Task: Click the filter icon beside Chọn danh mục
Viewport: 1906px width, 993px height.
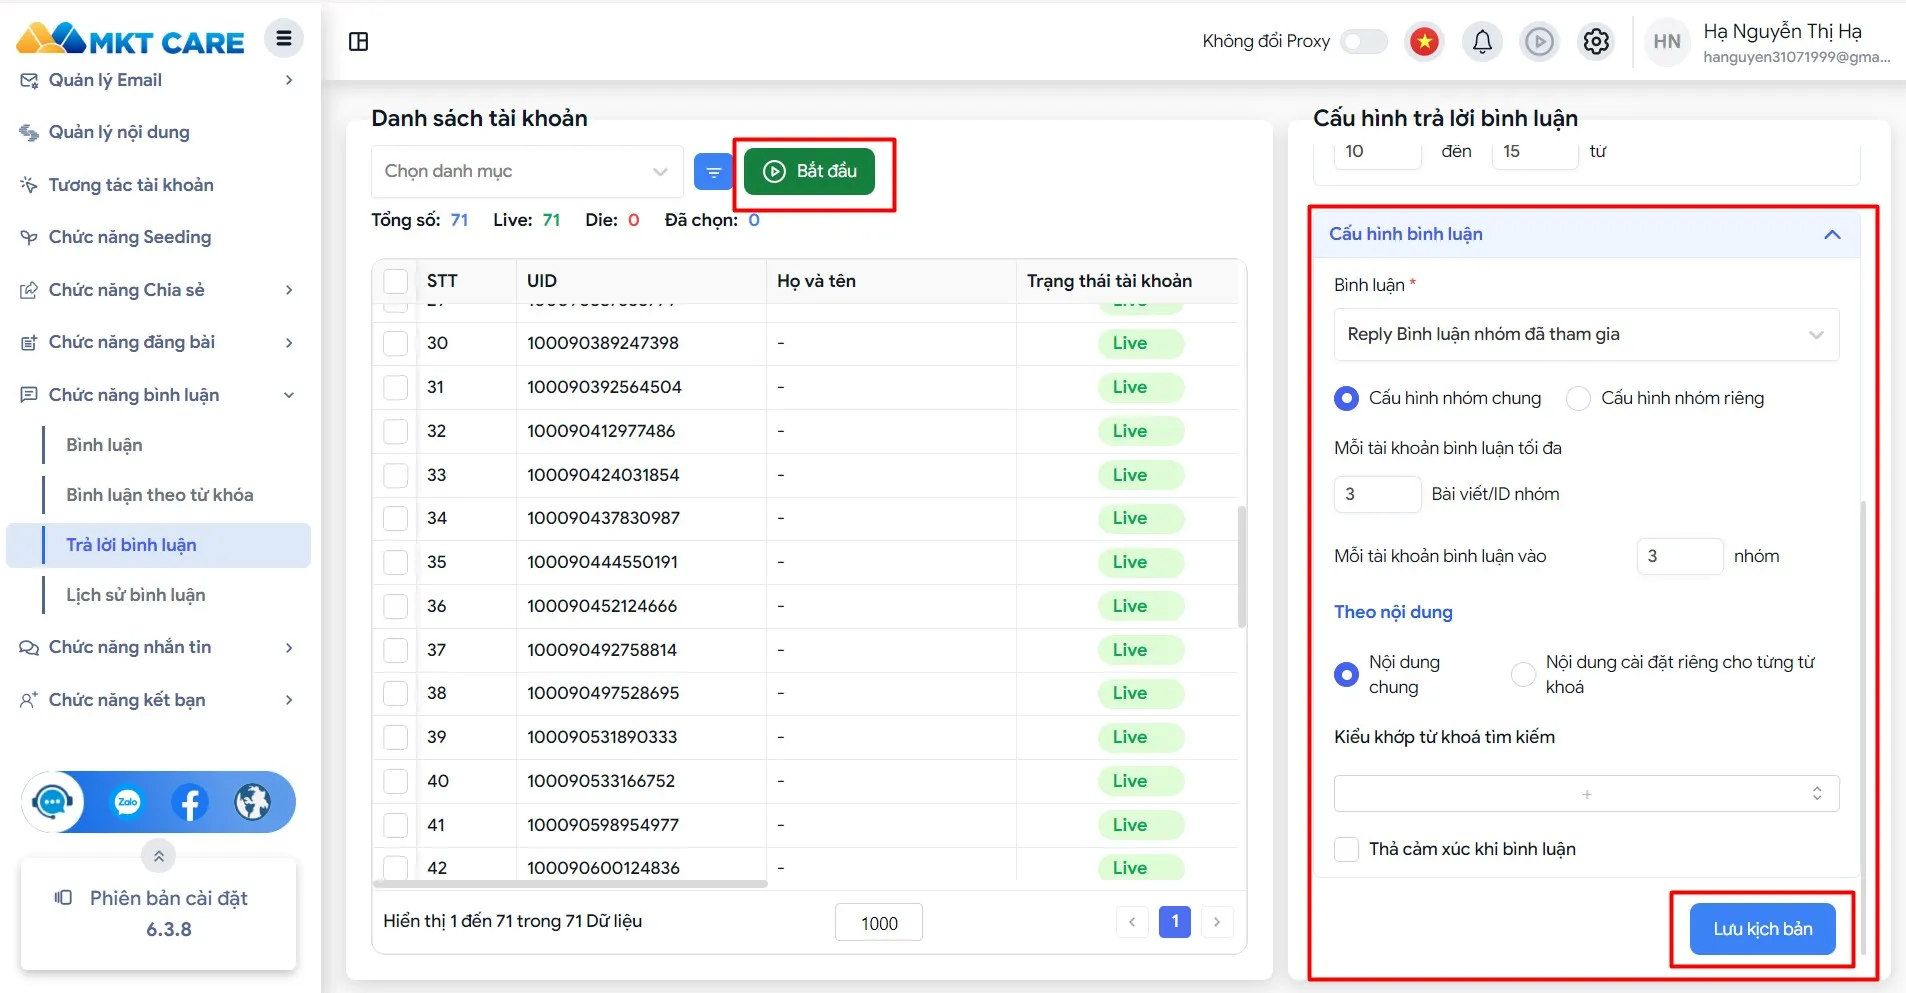Action: click(x=713, y=171)
